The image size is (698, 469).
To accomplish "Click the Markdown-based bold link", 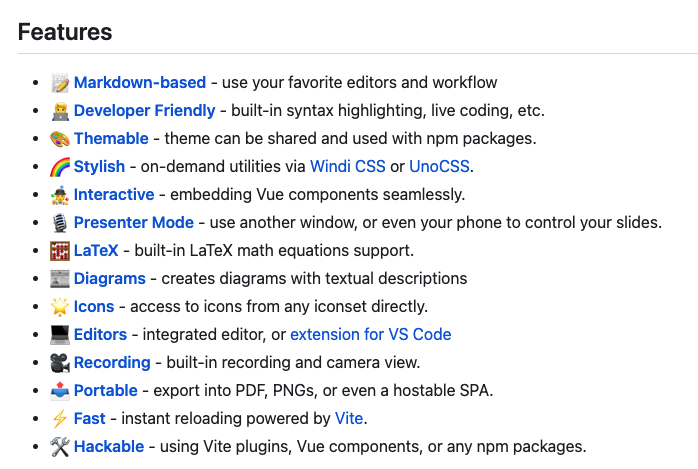I will (x=140, y=83).
